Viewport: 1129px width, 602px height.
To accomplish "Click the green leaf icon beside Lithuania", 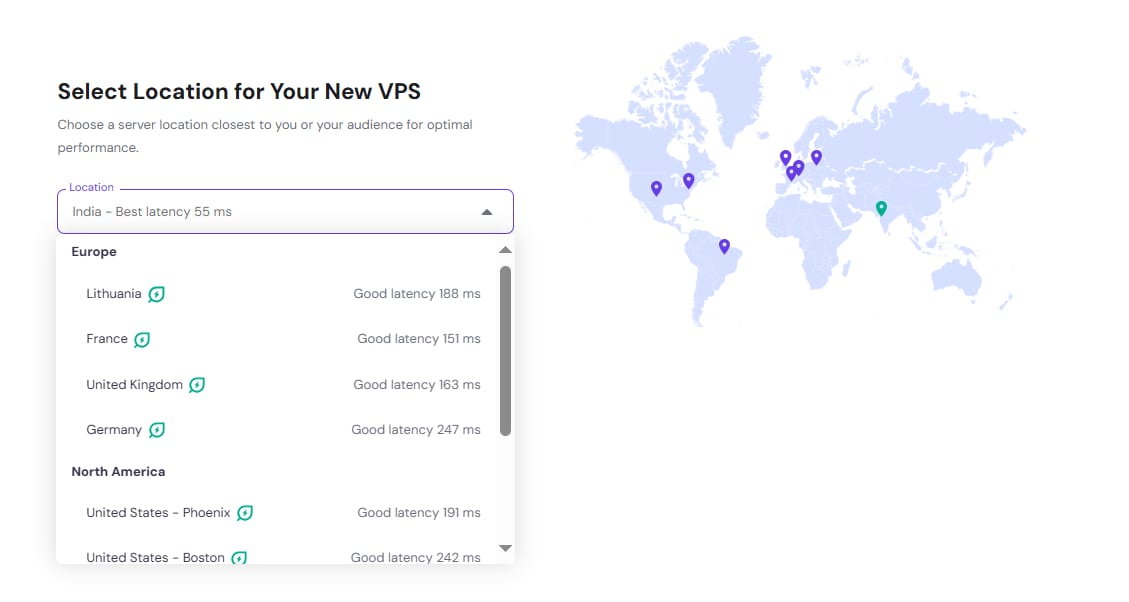I will [x=156, y=294].
